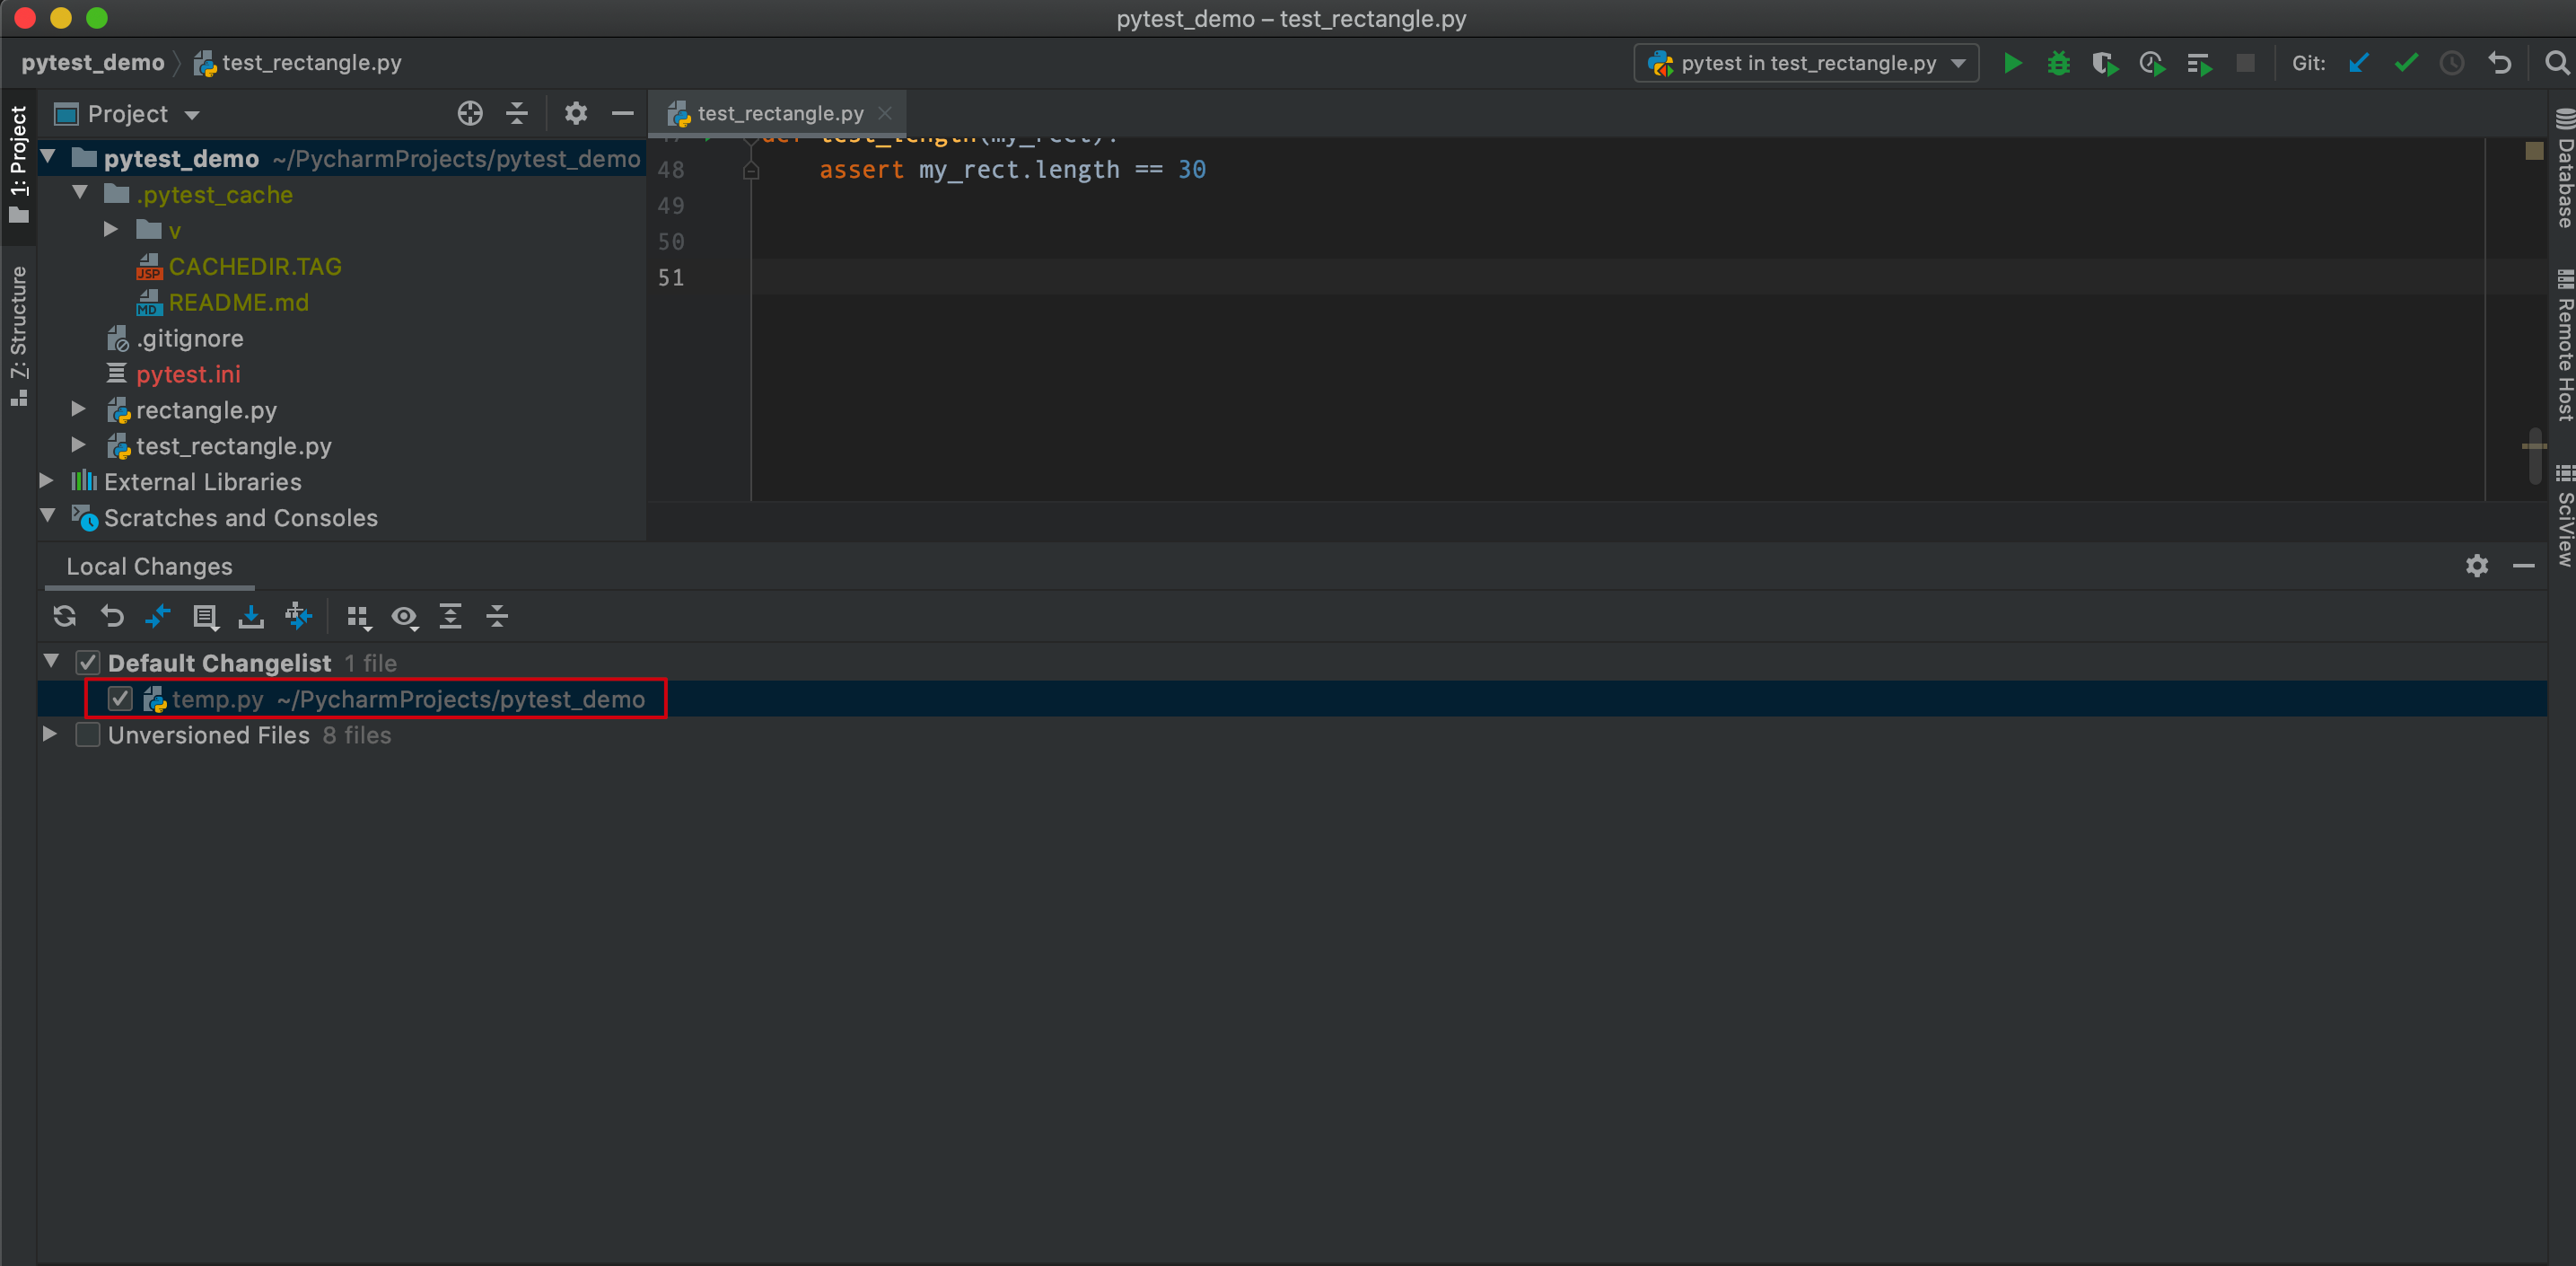The width and height of the screenshot is (2576, 1266).
Task: Place cursor on editor line 51
Action: coord(1617,277)
